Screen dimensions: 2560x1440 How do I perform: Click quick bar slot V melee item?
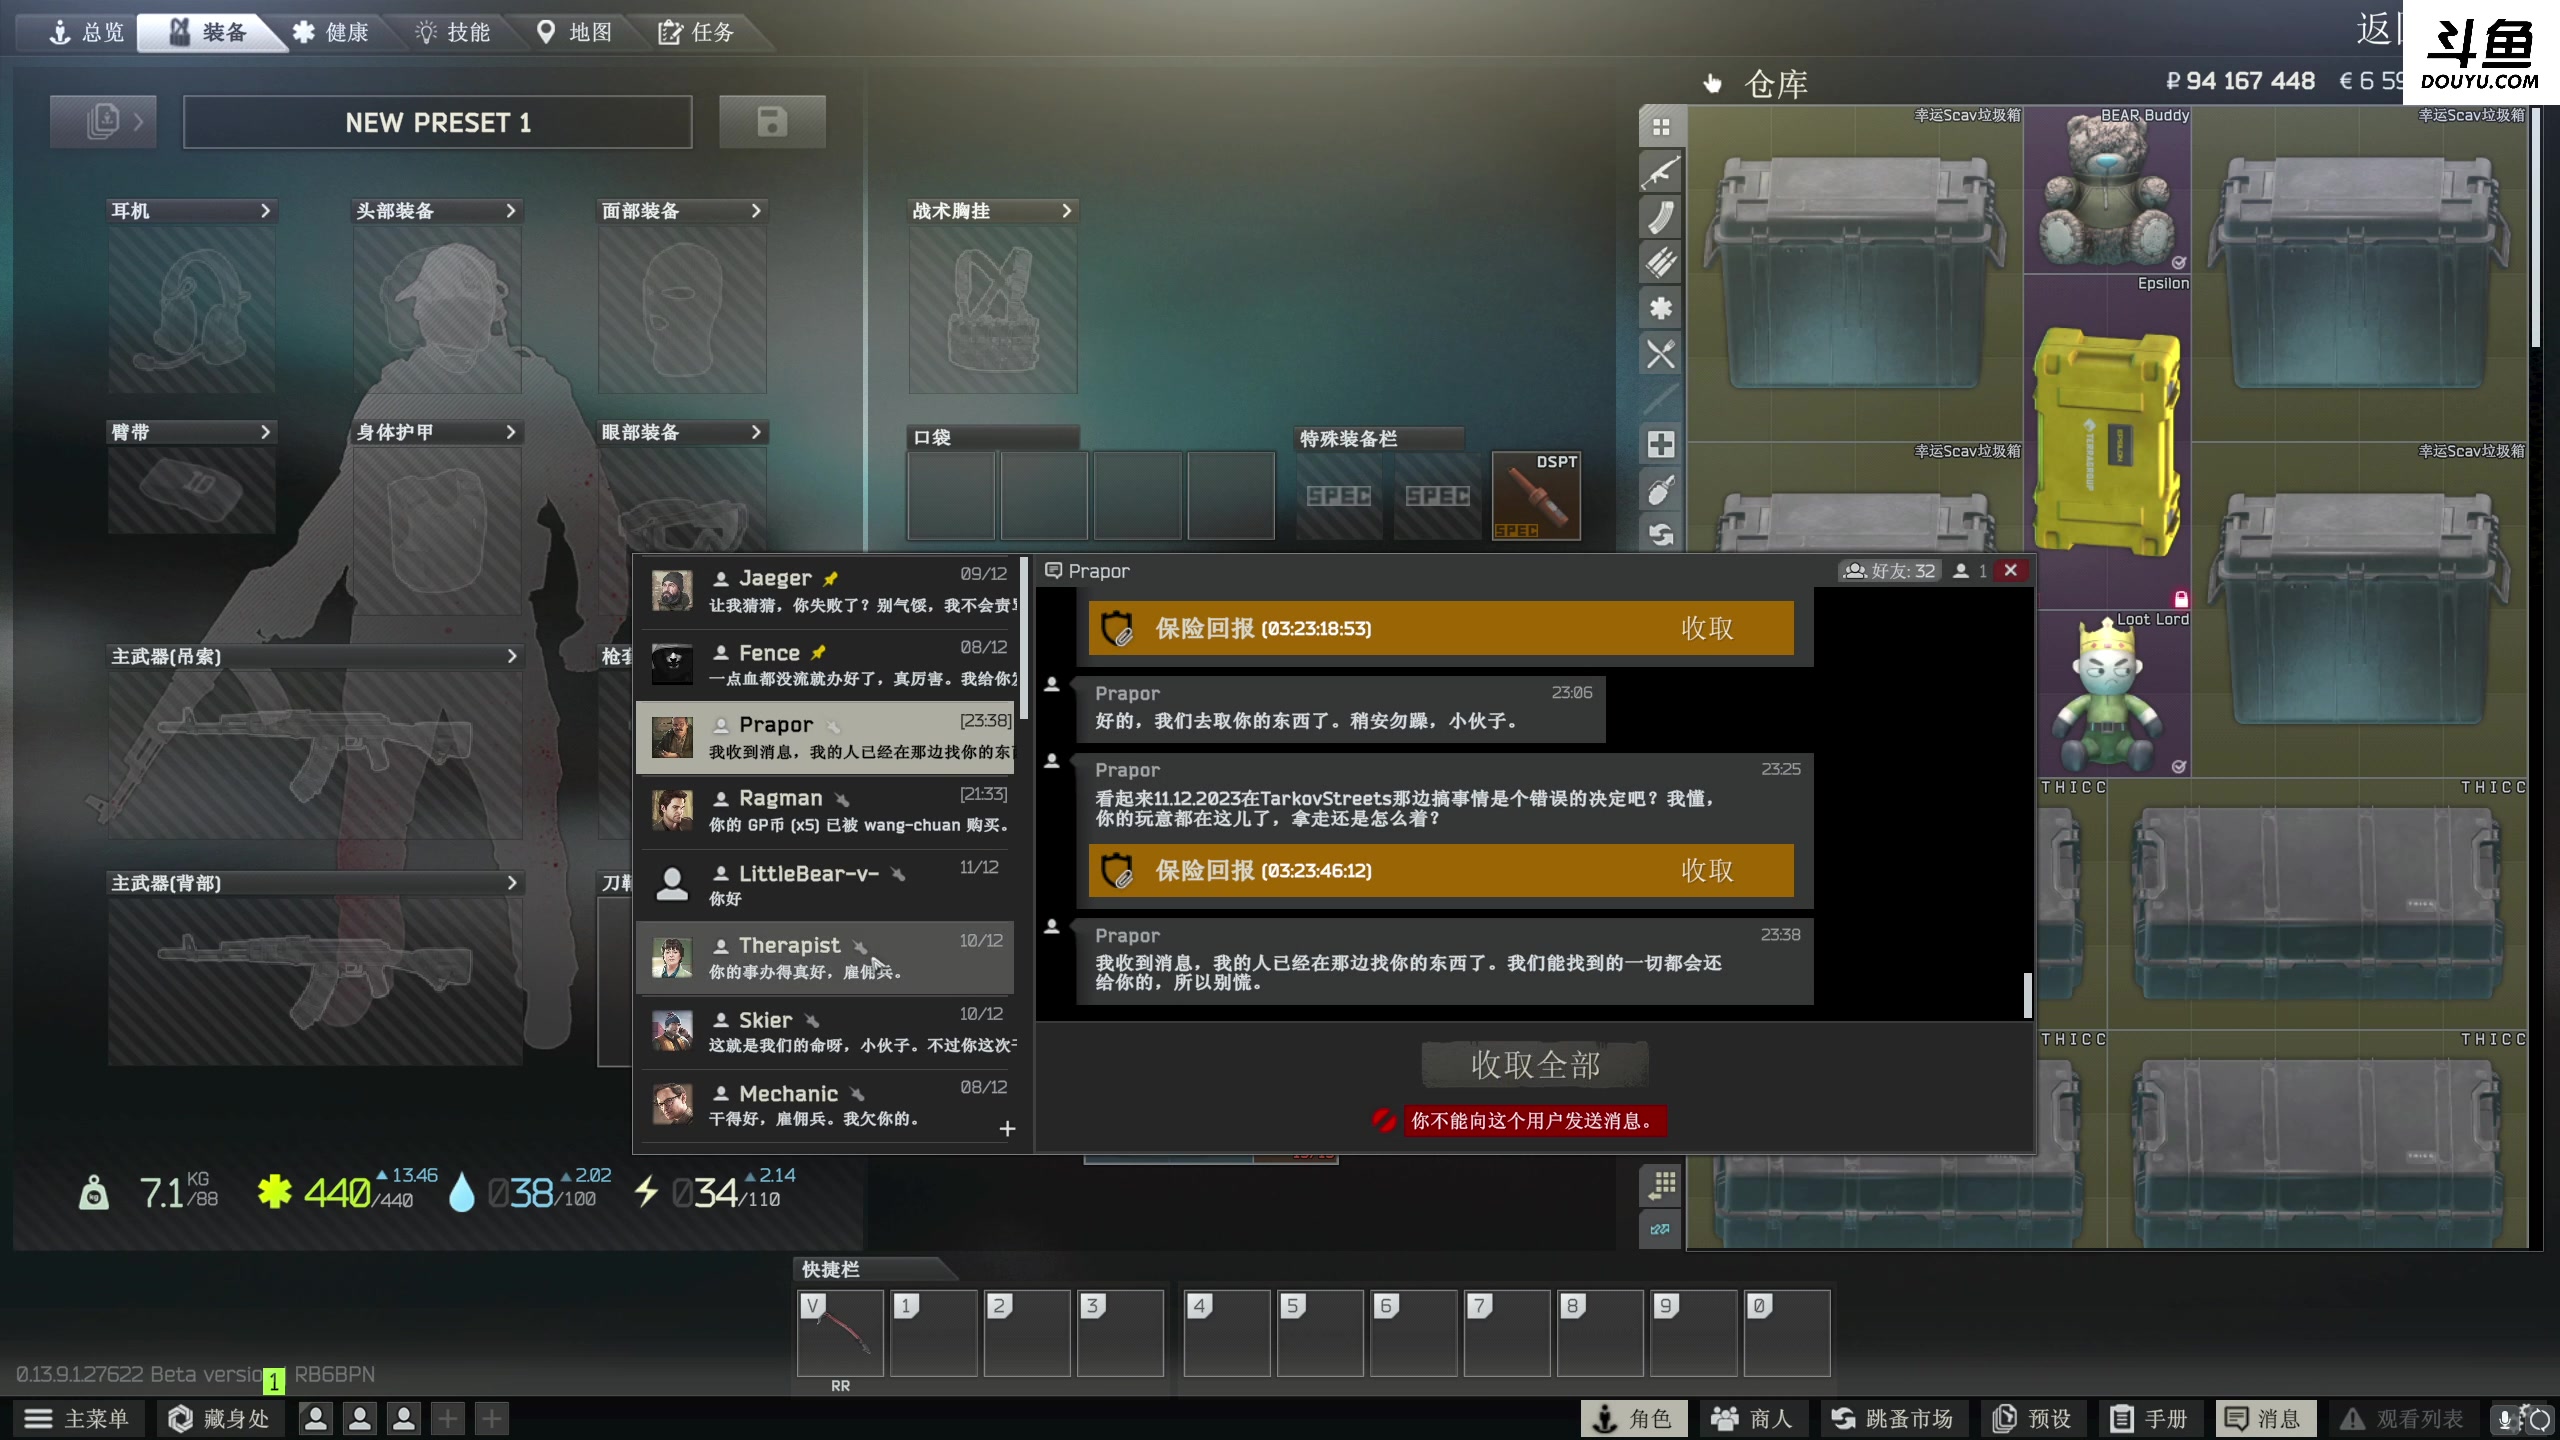pyautogui.click(x=840, y=1333)
